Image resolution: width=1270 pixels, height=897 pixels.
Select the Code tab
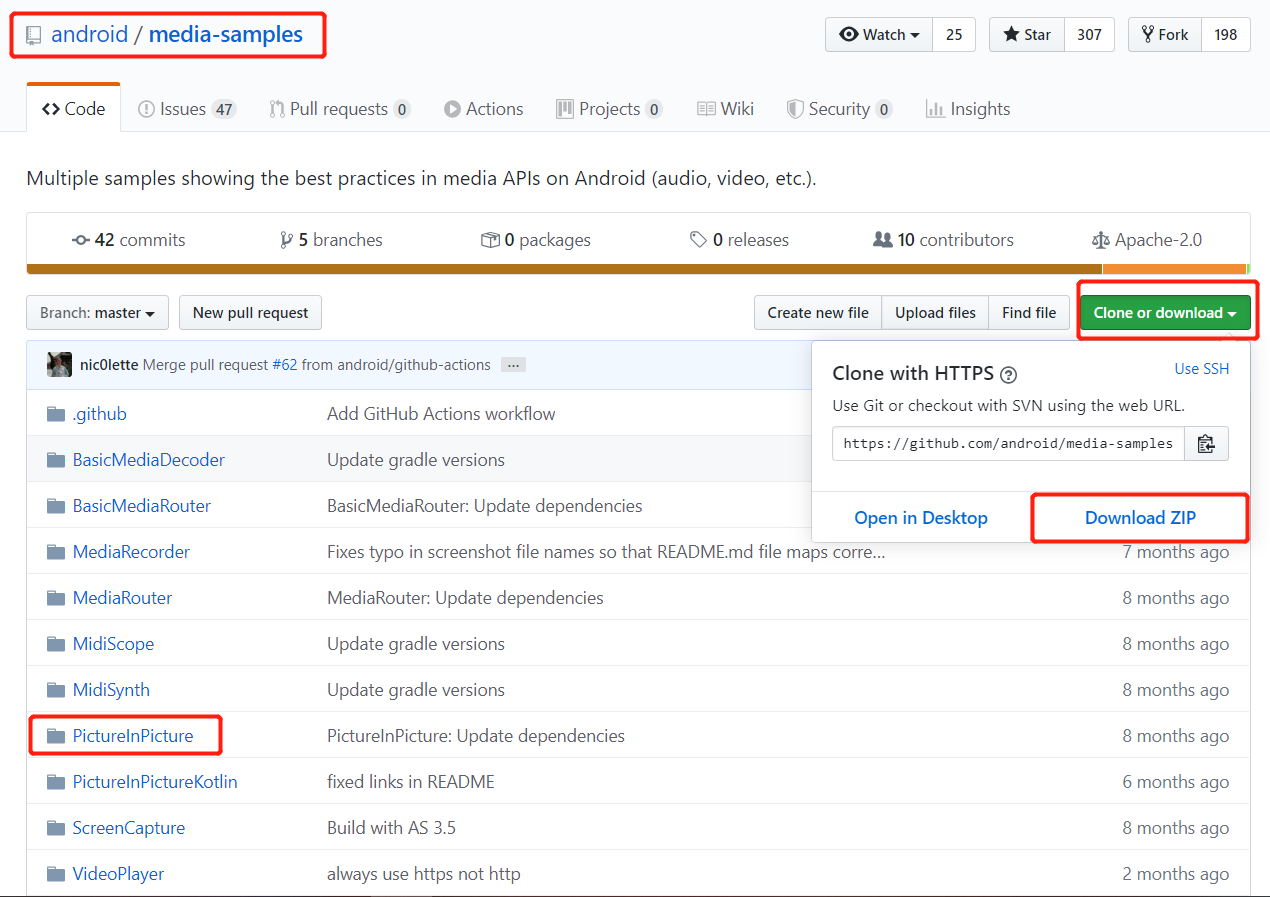coord(73,109)
